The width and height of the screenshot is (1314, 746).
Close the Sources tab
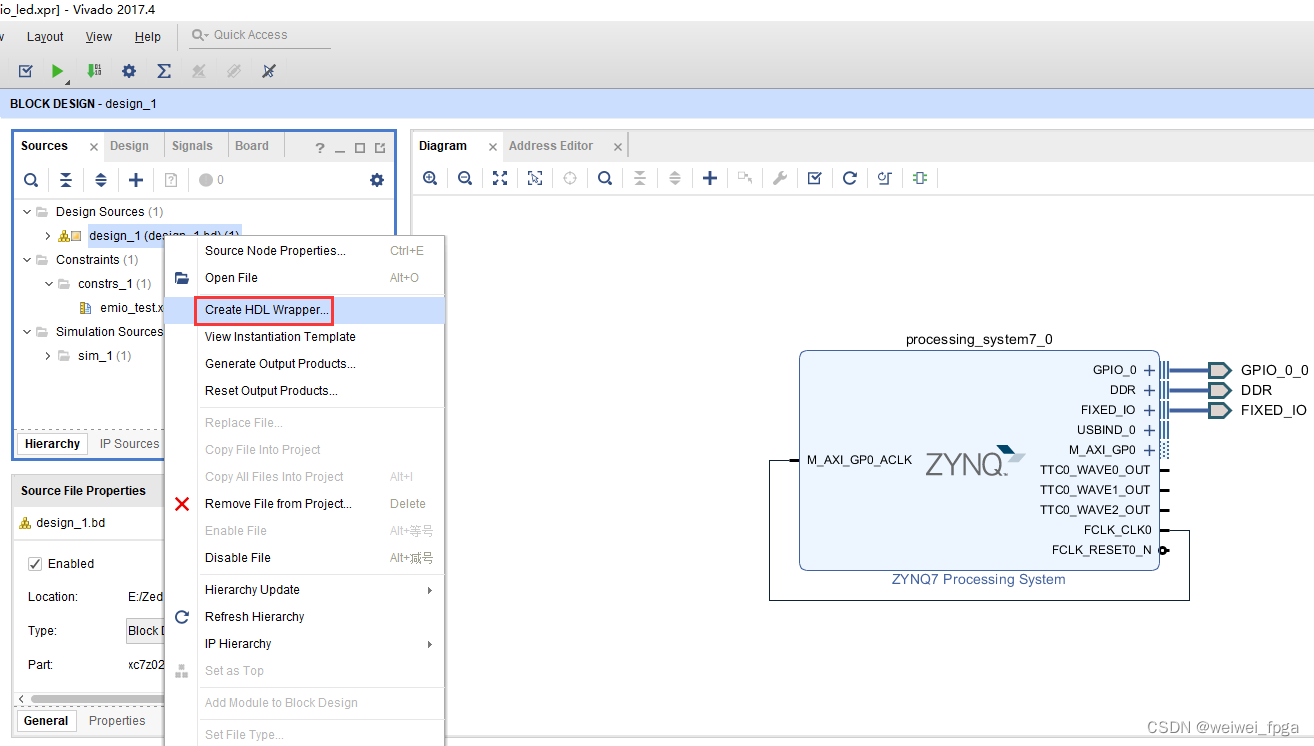(94, 147)
